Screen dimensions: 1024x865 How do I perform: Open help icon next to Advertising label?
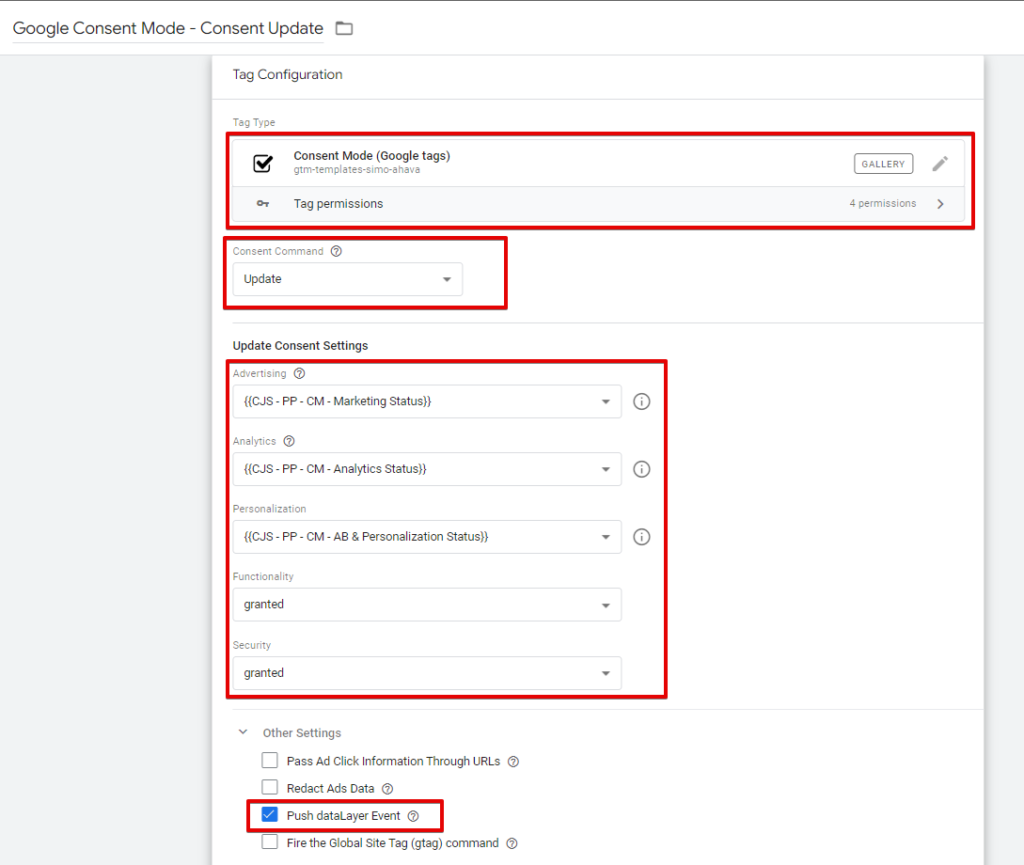click(x=299, y=373)
